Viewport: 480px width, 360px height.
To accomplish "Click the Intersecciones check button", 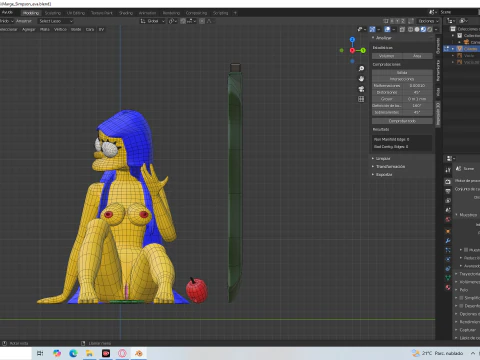I will (x=402, y=79).
